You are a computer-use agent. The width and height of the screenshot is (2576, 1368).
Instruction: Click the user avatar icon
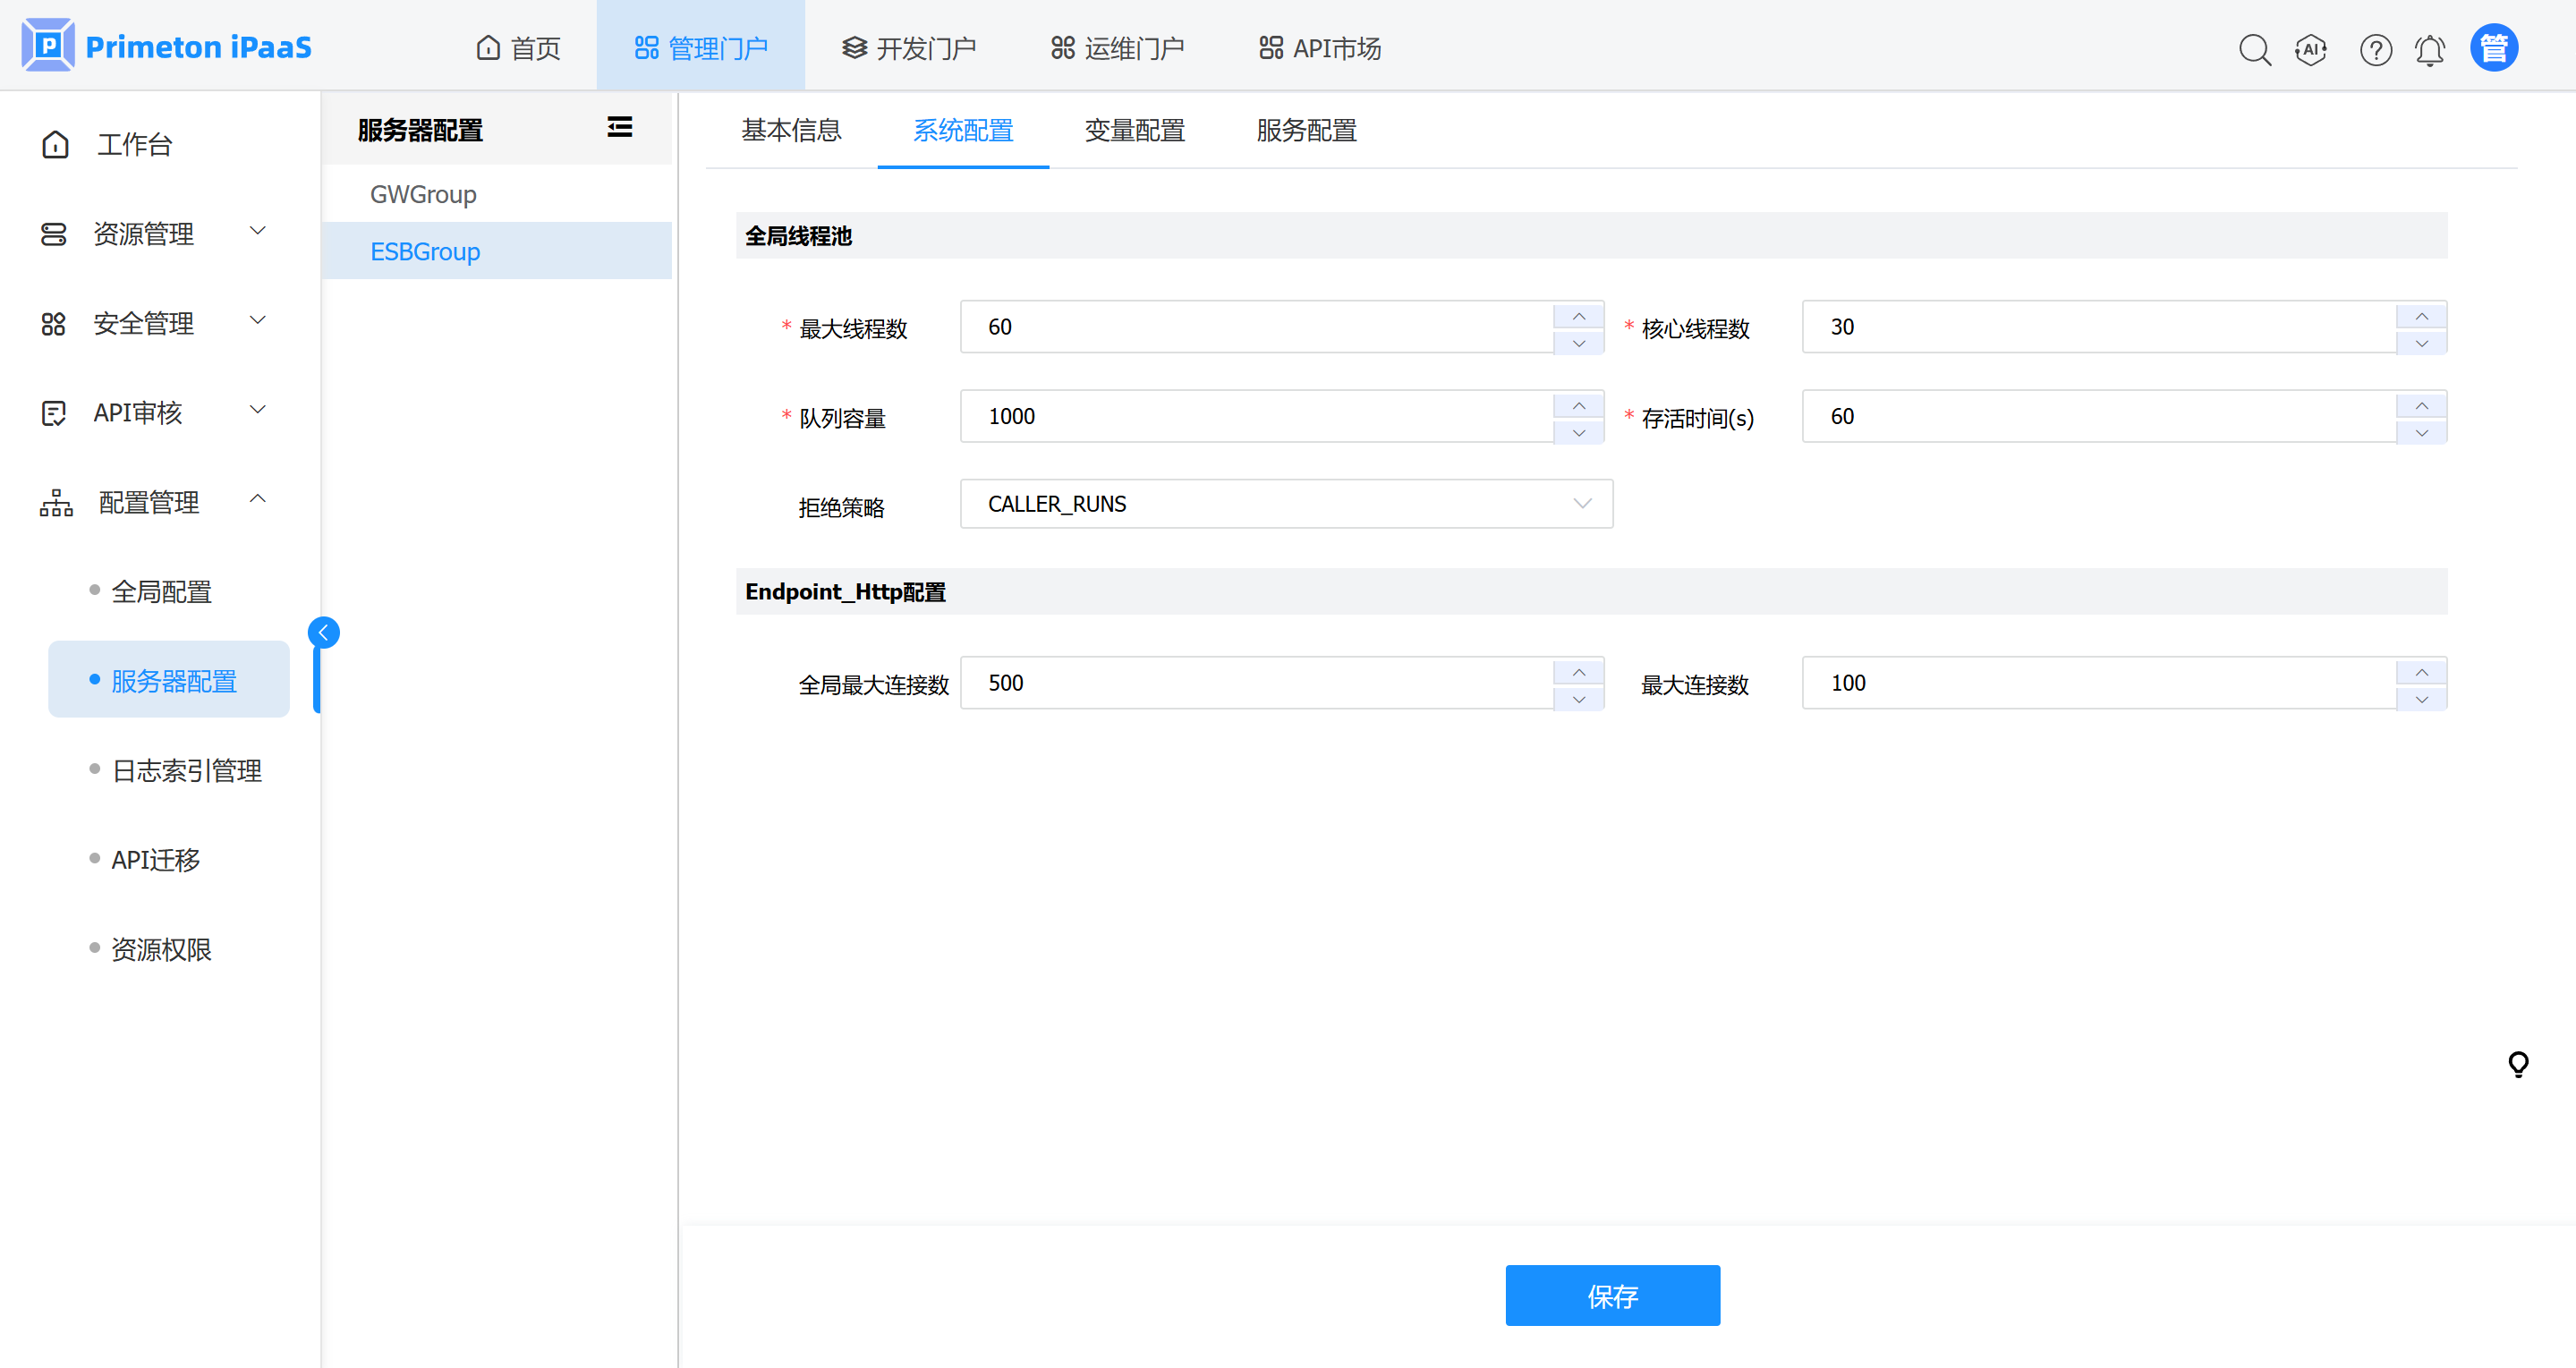[x=2494, y=48]
